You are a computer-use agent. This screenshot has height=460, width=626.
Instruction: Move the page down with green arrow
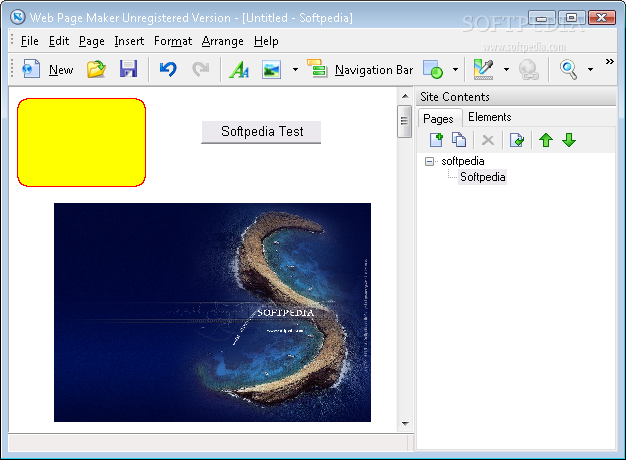[x=569, y=140]
